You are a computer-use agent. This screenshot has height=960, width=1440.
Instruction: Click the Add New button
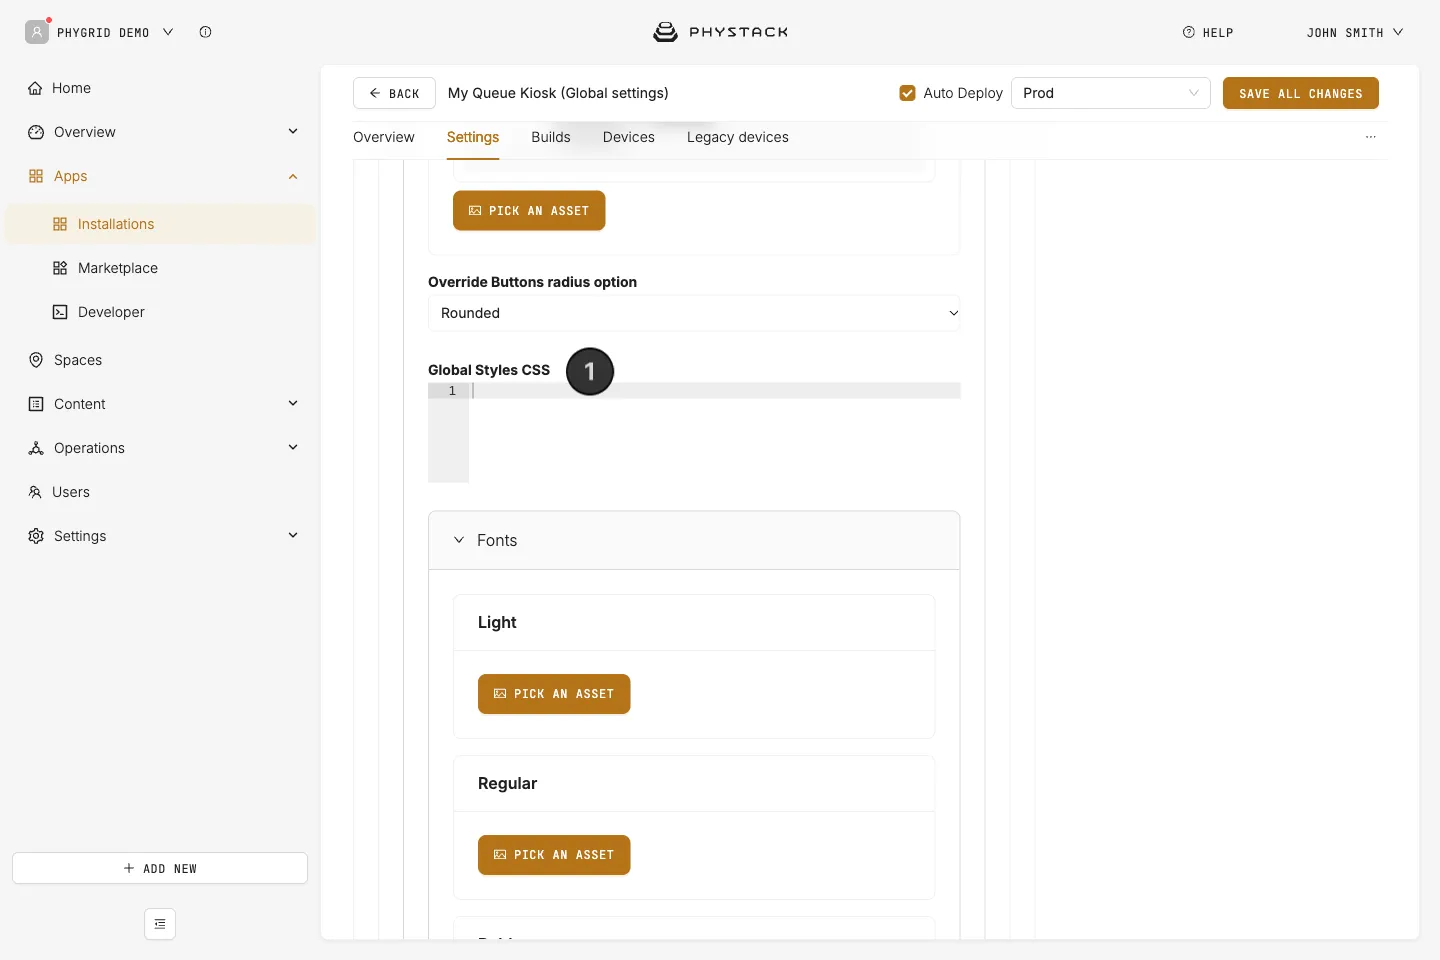coord(160,868)
